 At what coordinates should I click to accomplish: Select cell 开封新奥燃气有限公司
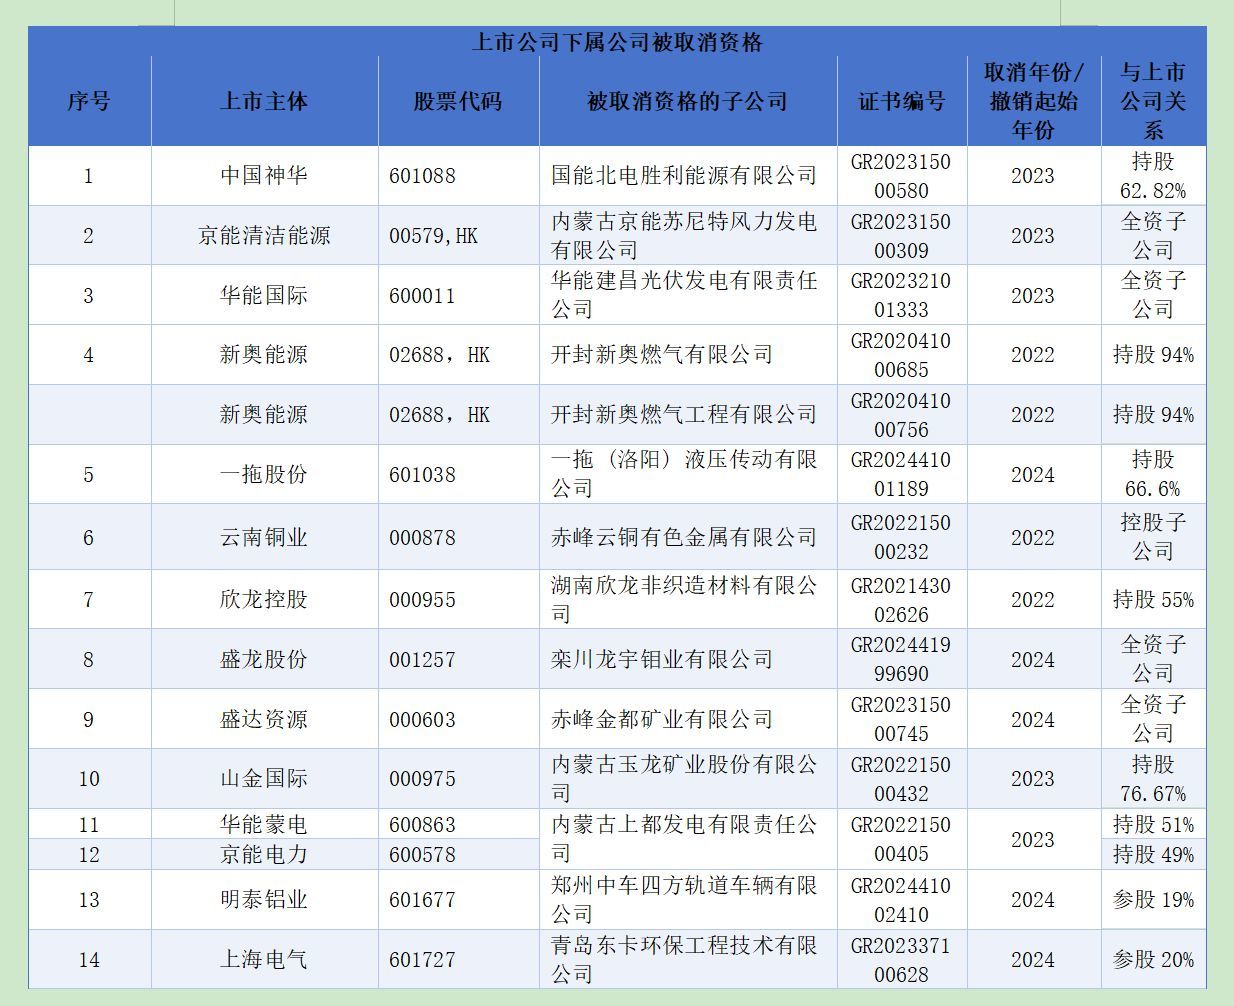pos(688,355)
